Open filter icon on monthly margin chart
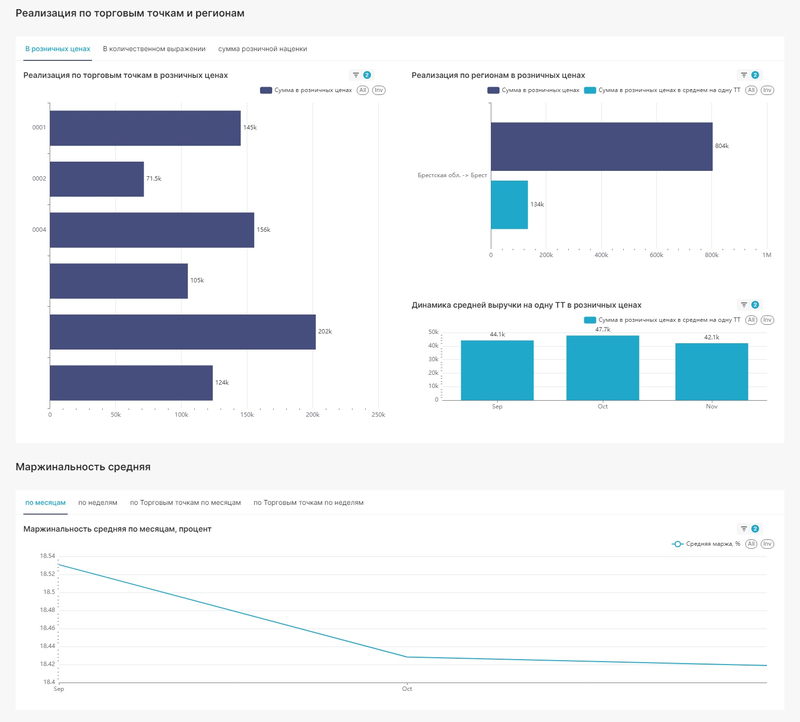The width and height of the screenshot is (800, 722). pos(743,529)
